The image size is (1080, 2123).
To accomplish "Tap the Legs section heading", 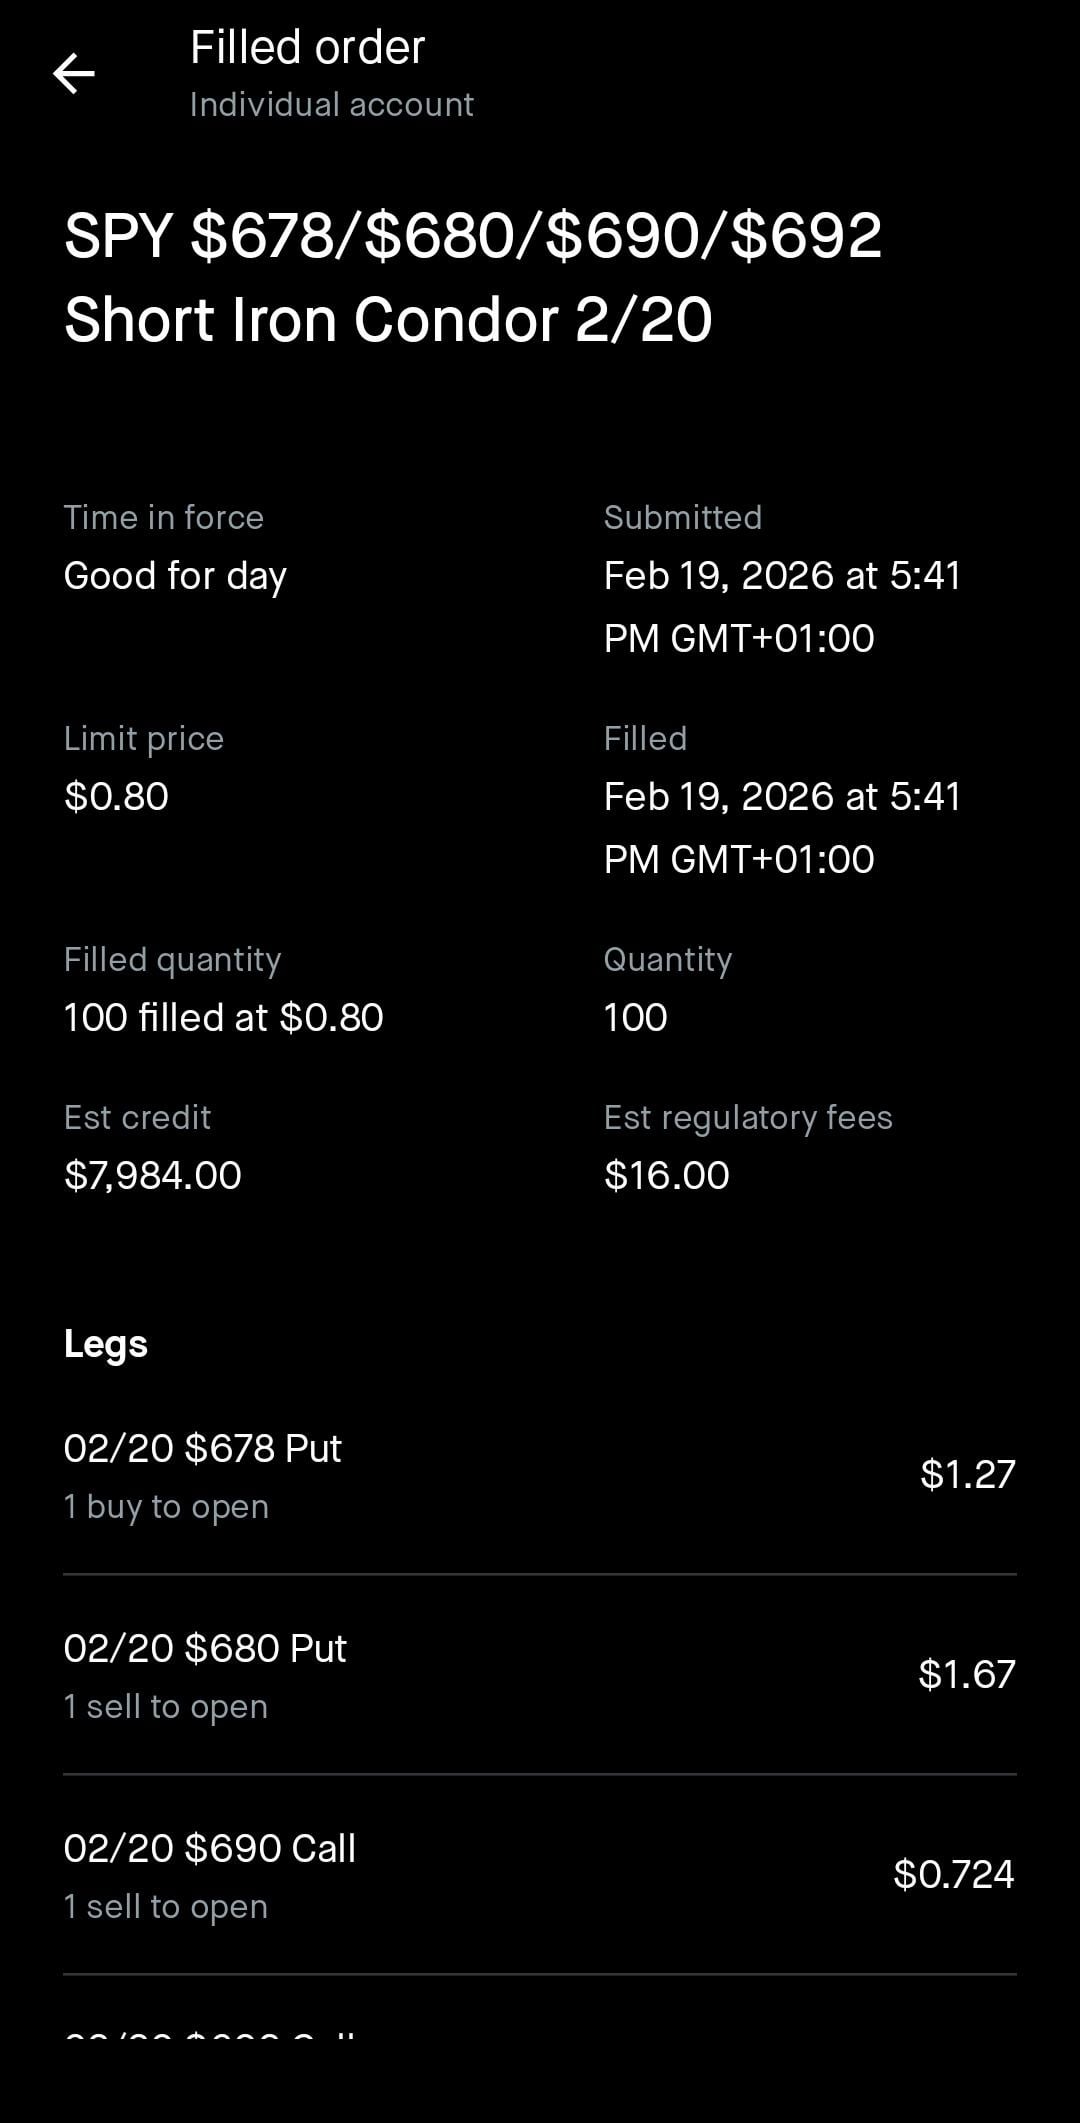I will point(105,1344).
